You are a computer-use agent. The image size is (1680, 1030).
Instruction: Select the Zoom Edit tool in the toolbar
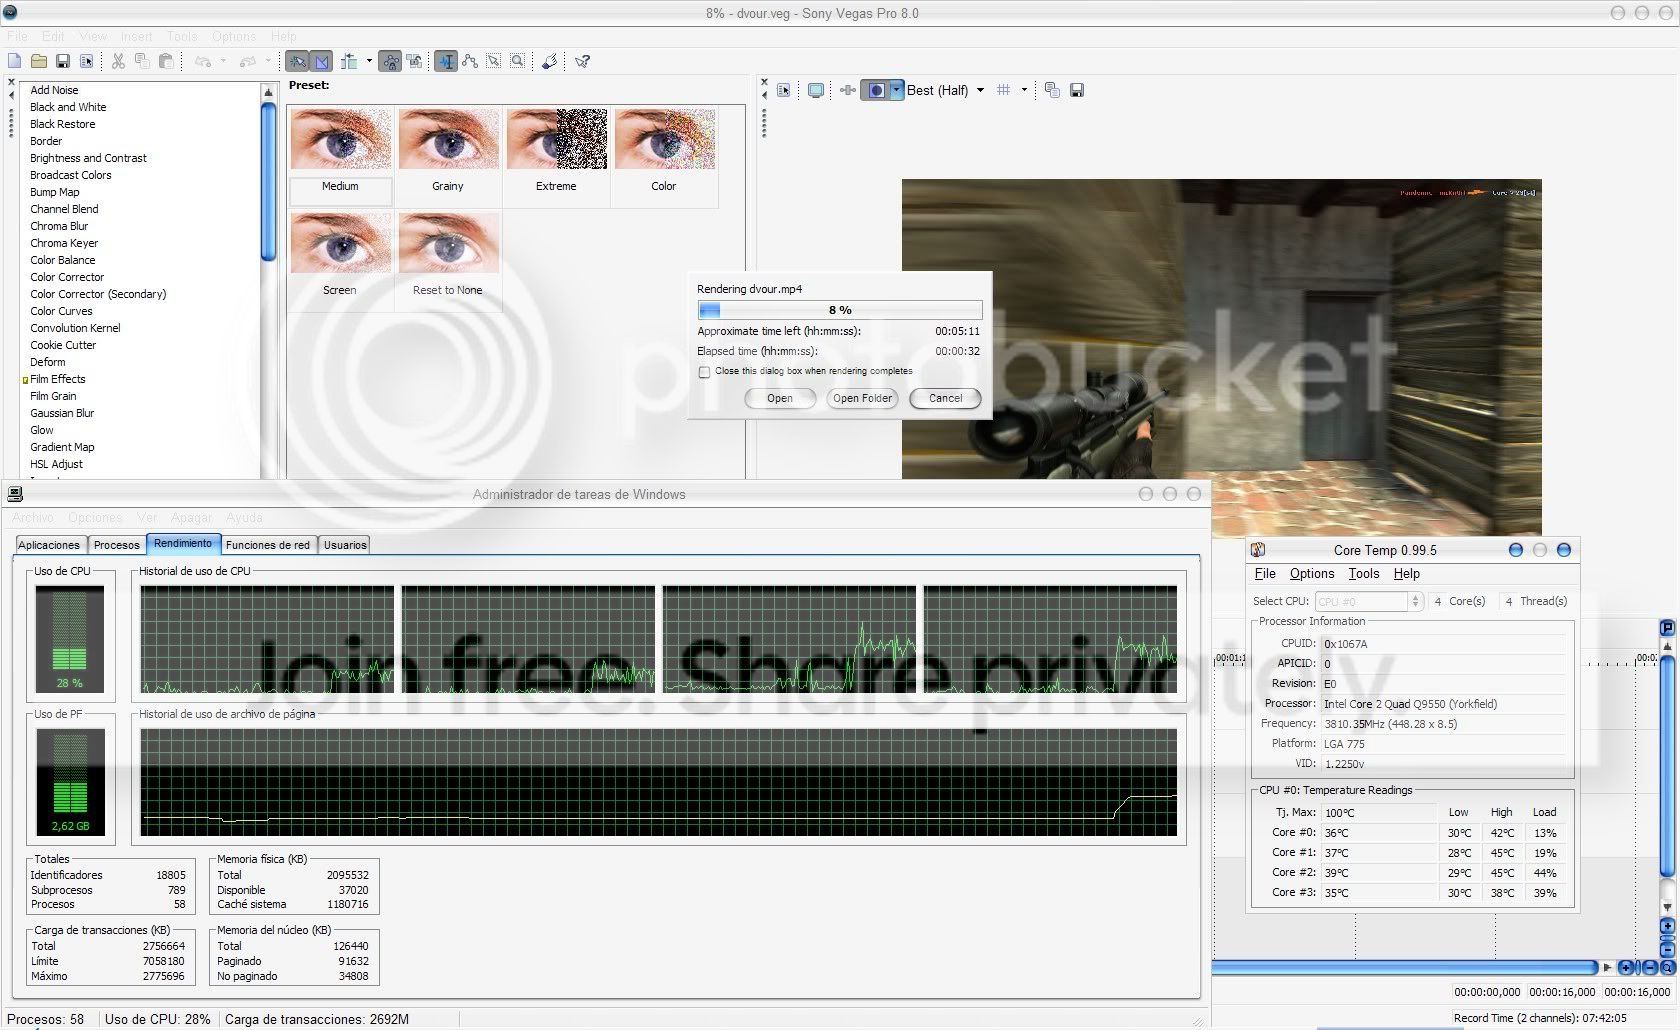click(x=518, y=61)
